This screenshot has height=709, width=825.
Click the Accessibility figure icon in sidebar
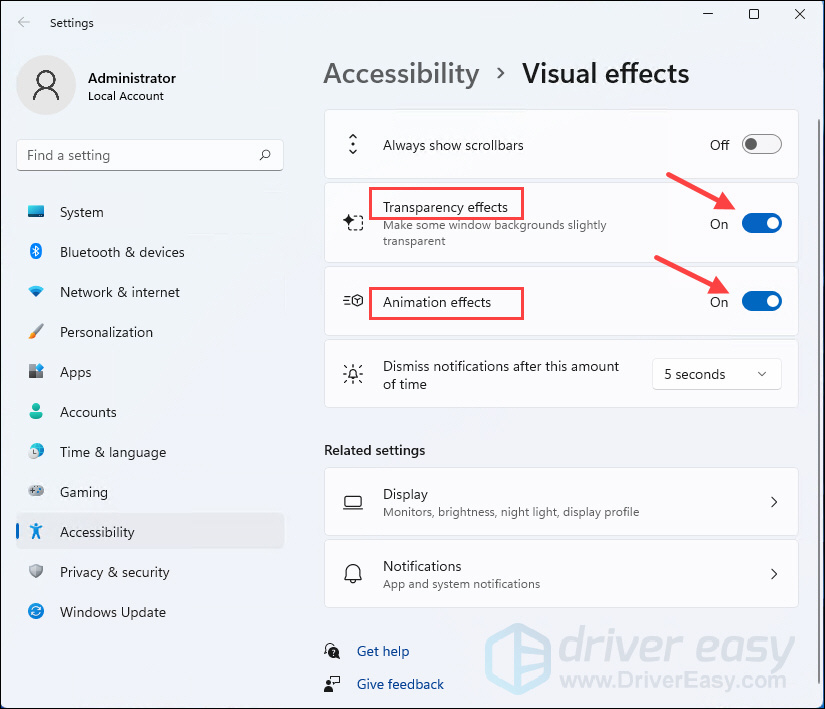click(x=36, y=531)
